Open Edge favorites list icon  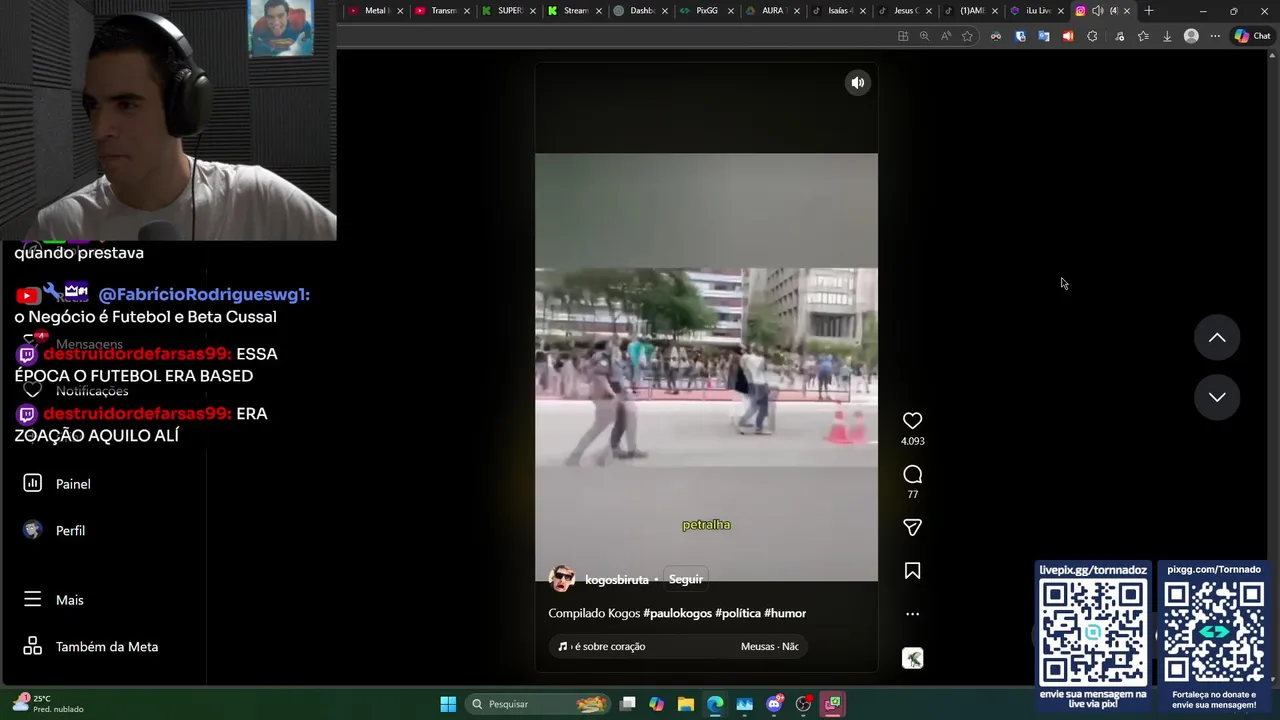[1142, 36]
